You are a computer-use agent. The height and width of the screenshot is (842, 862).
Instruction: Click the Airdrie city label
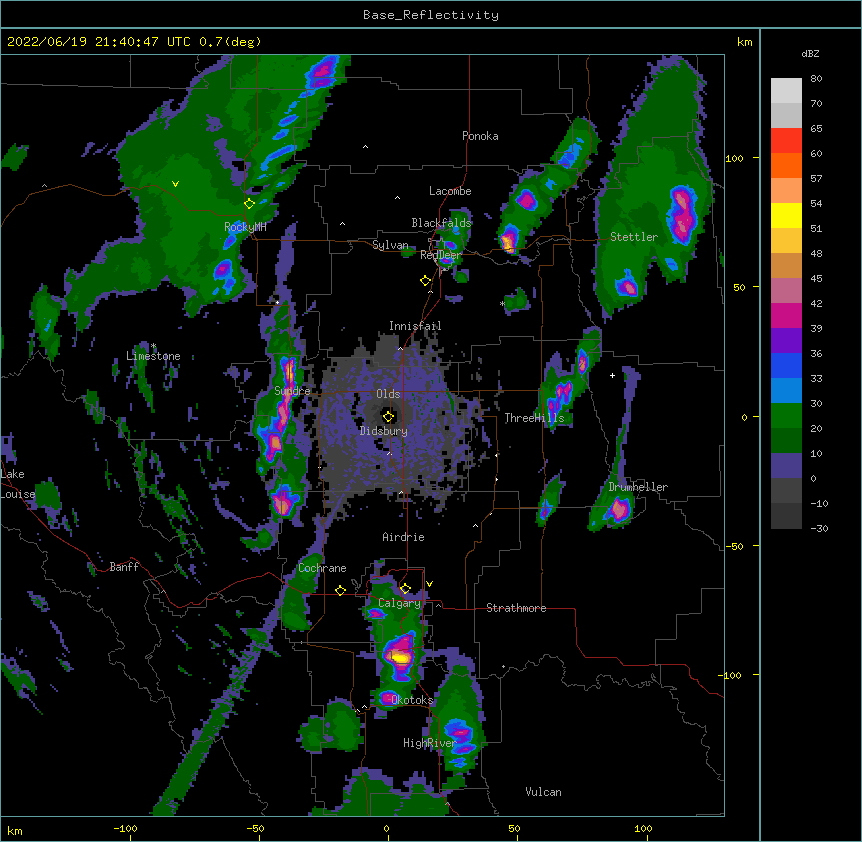tap(404, 537)
